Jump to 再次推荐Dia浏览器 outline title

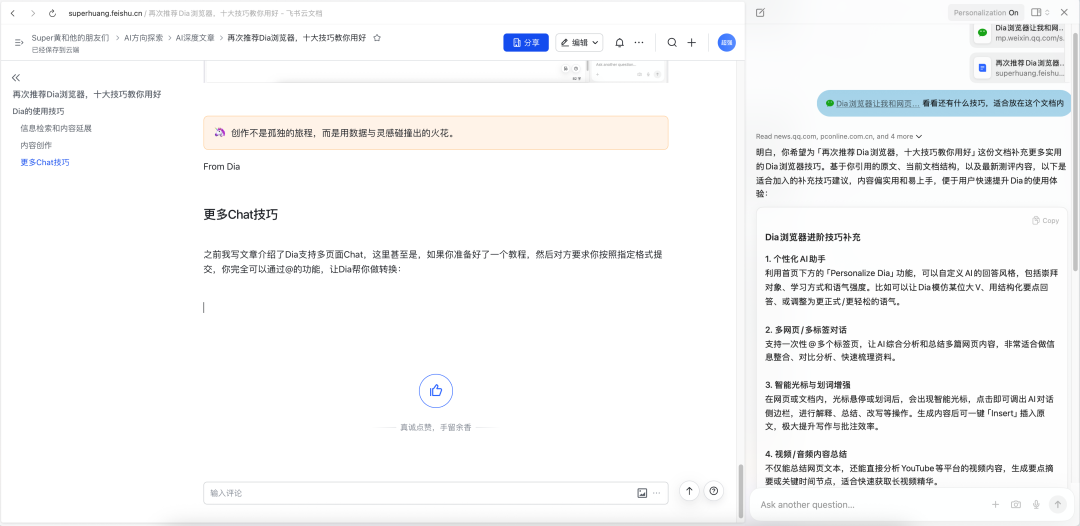[87, 94]
